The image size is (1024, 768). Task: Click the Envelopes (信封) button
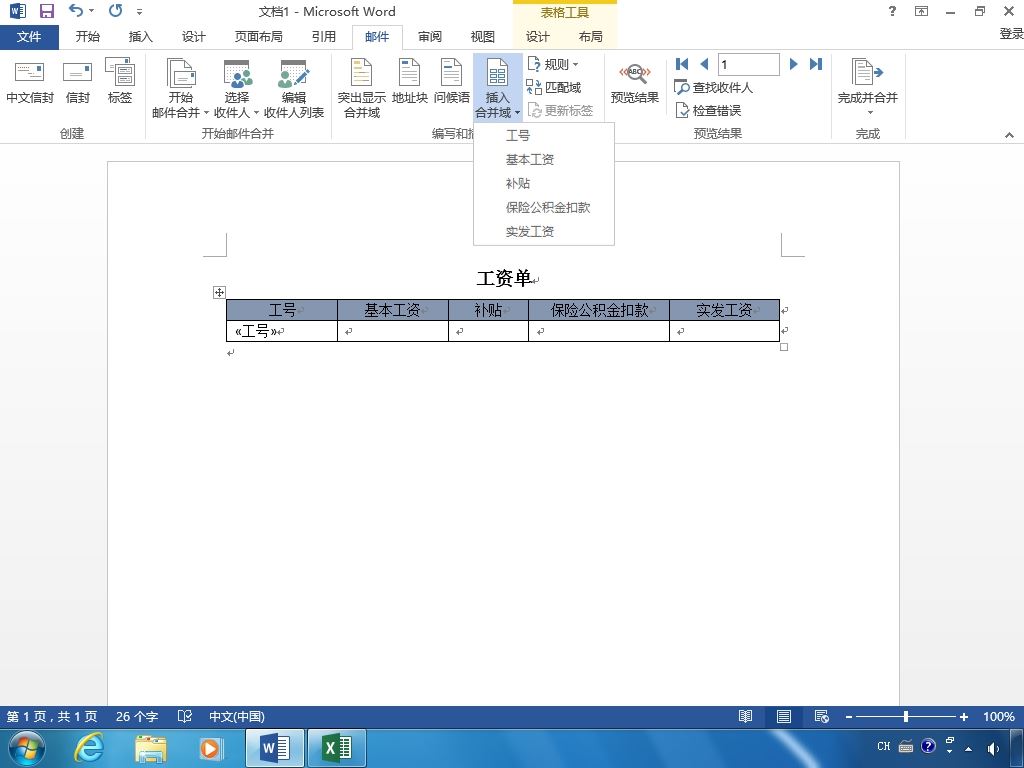pyautogui.click(x=78, y=83)
